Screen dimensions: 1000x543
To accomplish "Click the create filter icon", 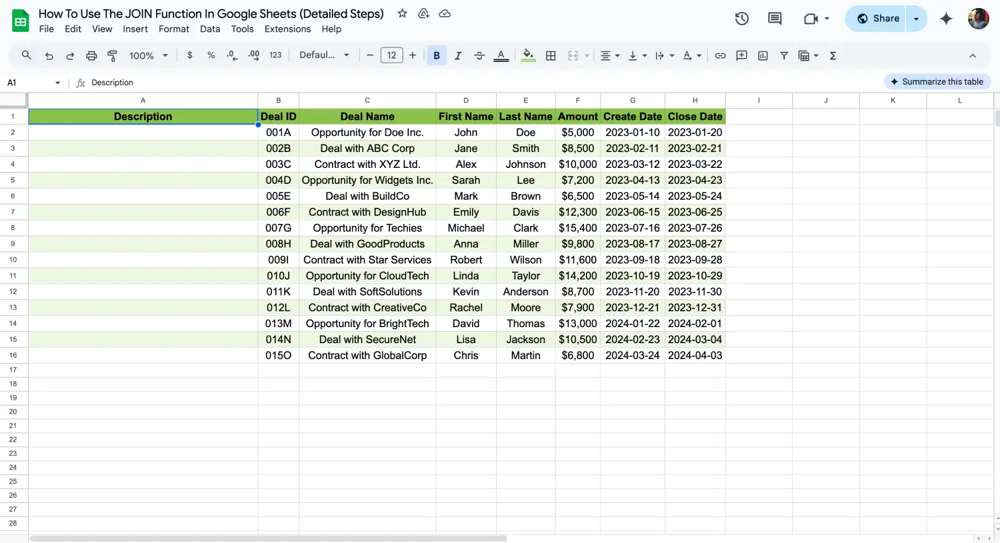I will pos(784,56).
